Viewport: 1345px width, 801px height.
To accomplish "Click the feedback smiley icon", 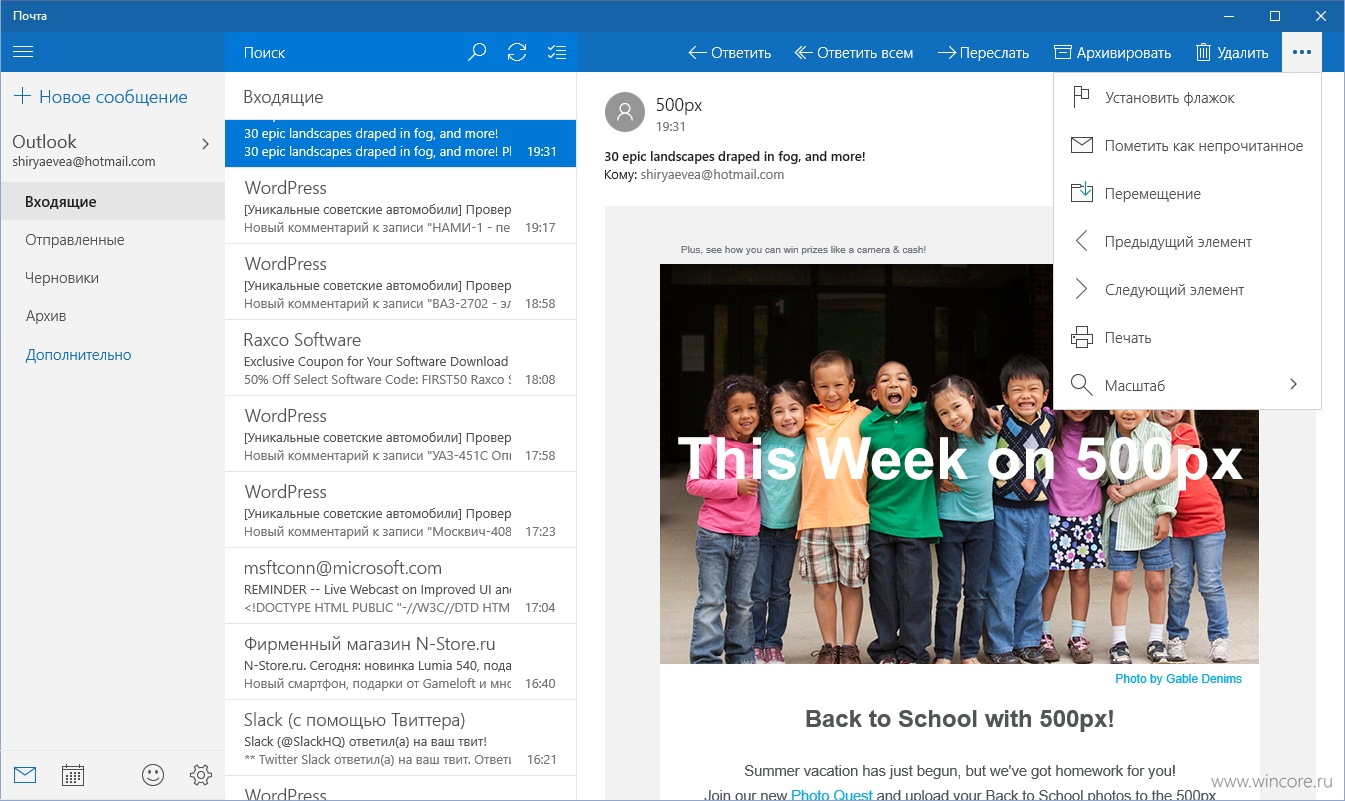I will coord(153,775).
